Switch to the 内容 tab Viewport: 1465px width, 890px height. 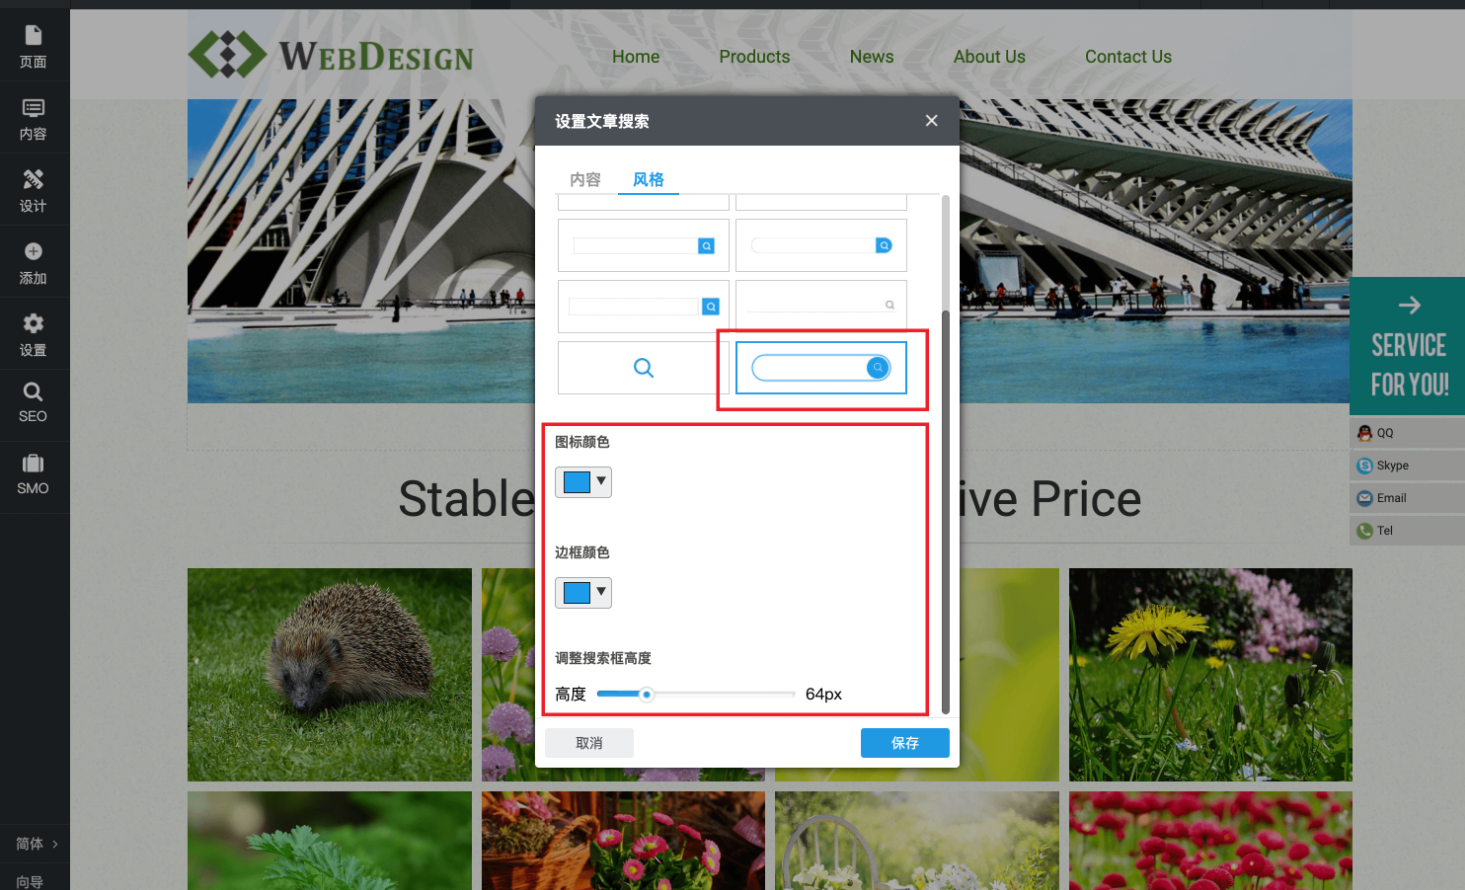tap(585, 180)
